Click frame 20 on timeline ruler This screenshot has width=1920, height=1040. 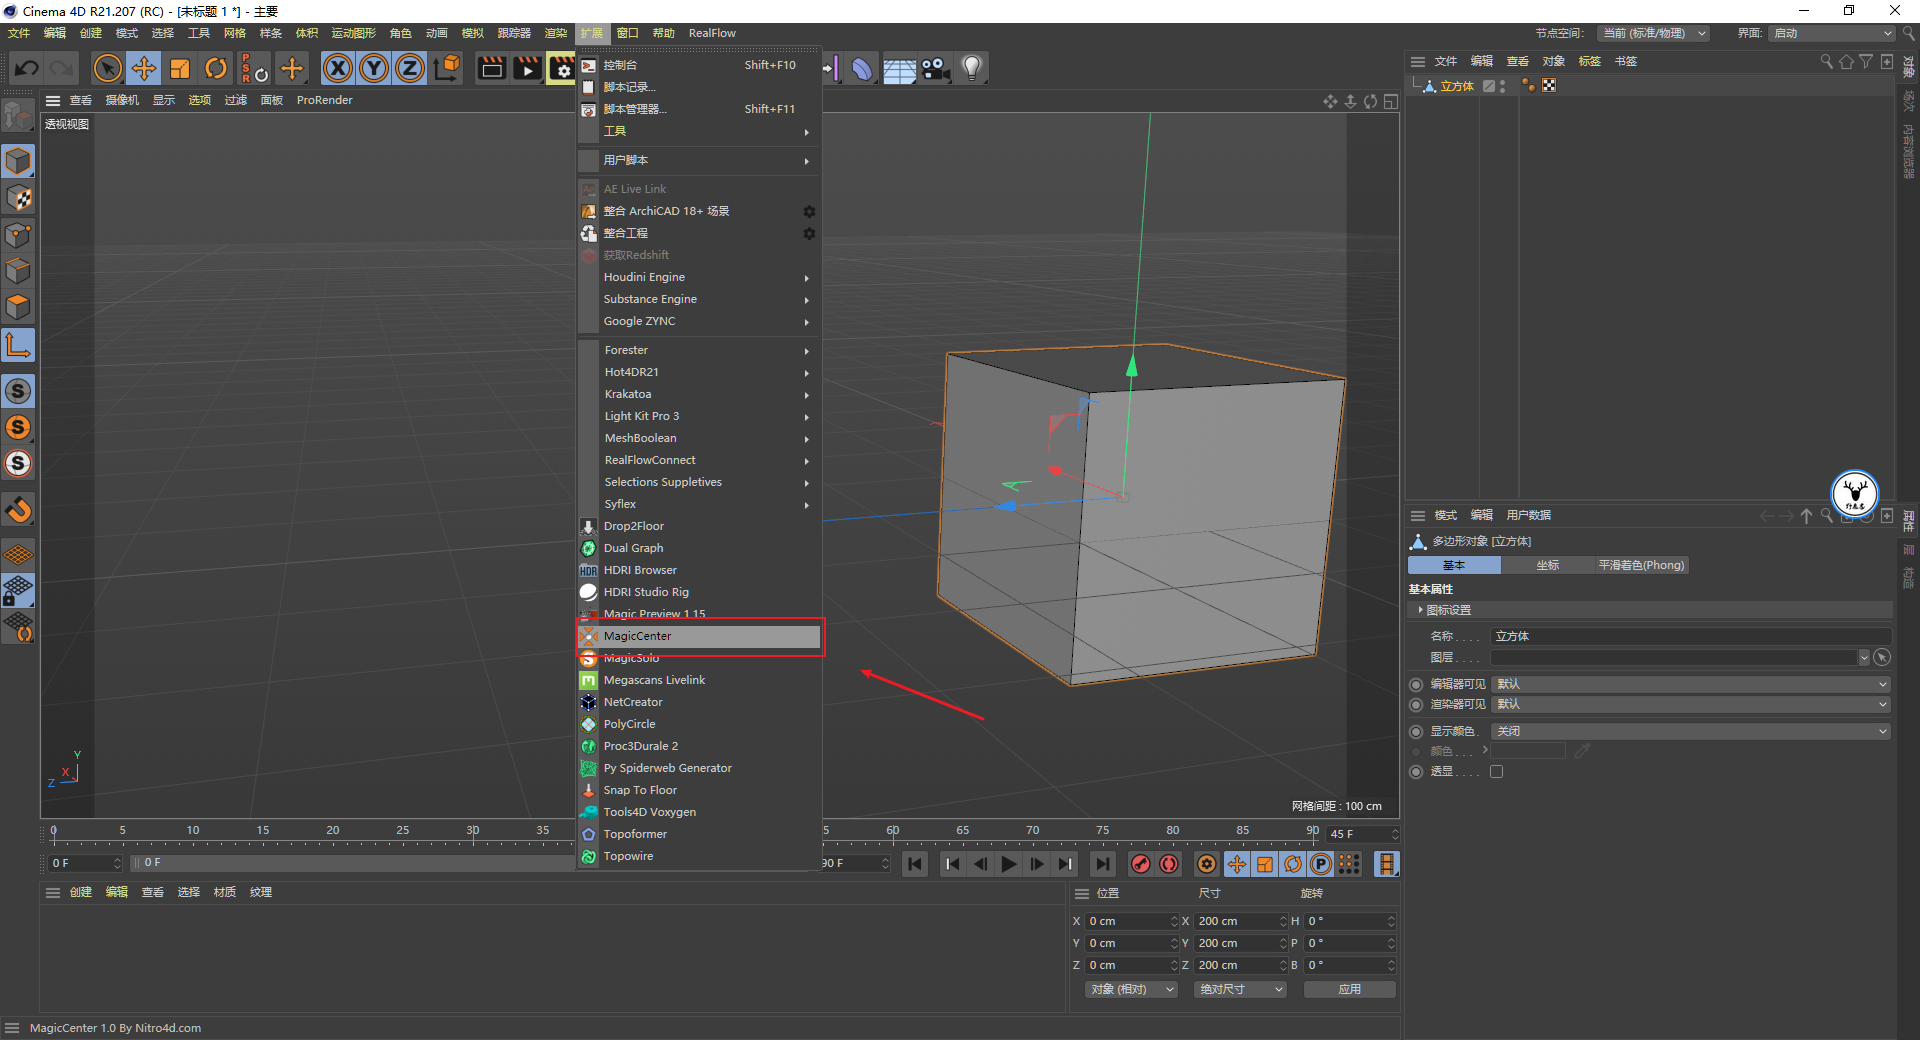pos(333,832)
